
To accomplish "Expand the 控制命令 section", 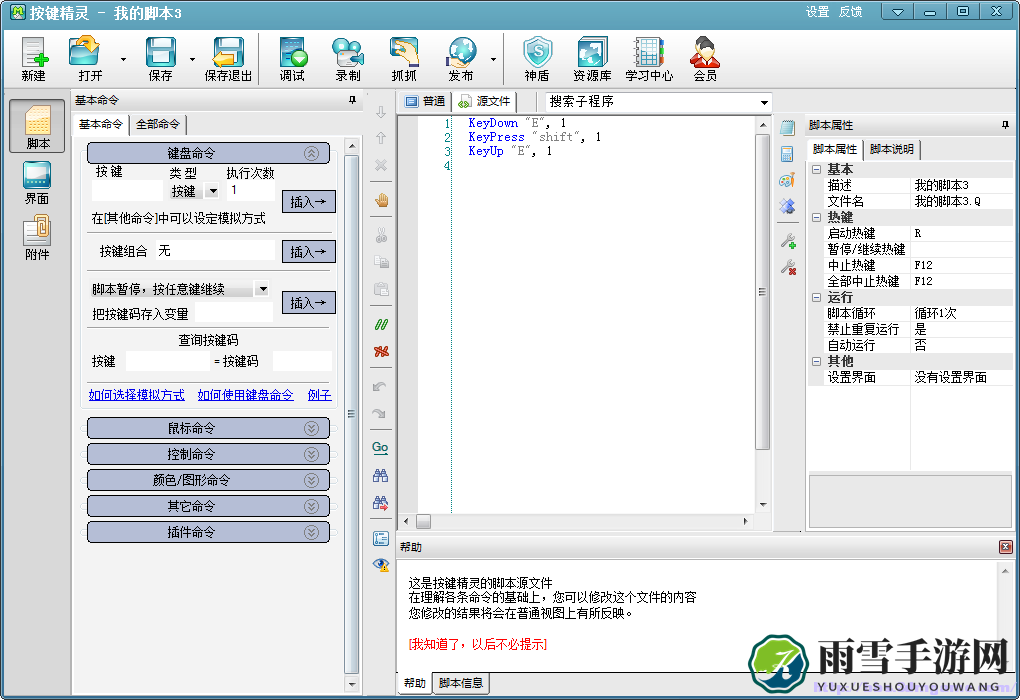I will (312, 454).
